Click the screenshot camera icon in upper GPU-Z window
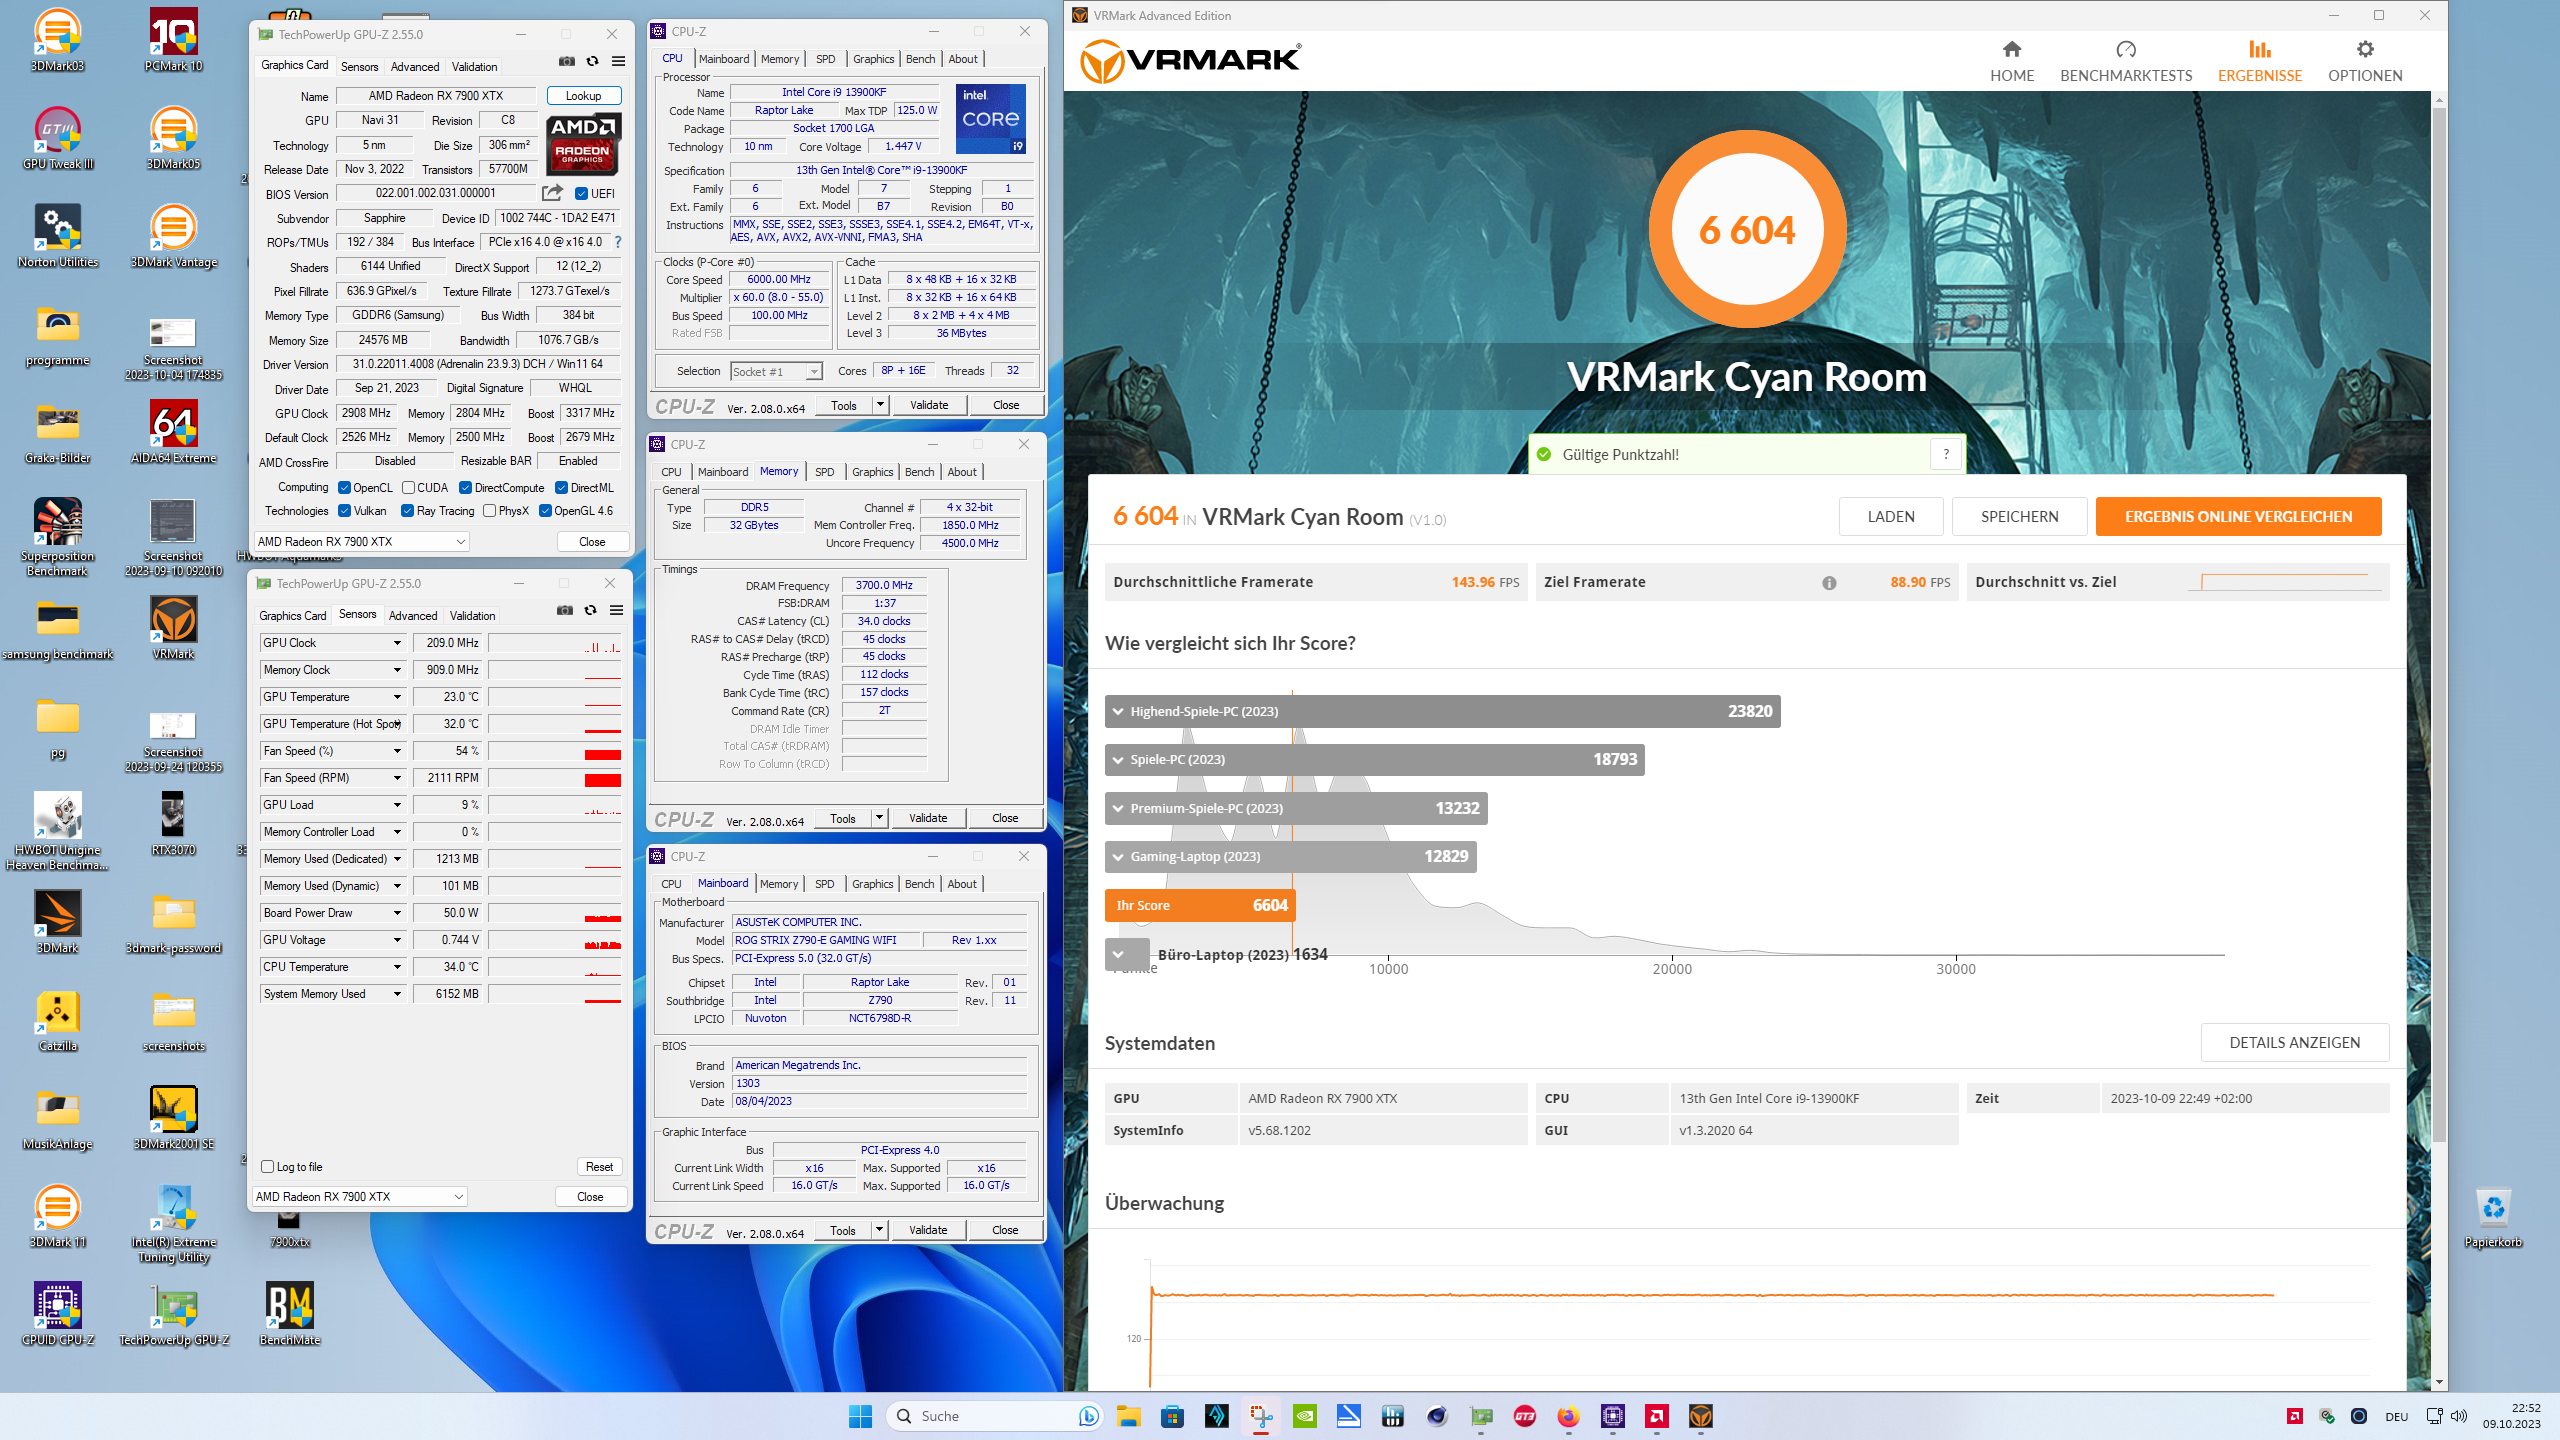The width and height of the screenshot is (2560, 1440). click(x=567, y=62)
